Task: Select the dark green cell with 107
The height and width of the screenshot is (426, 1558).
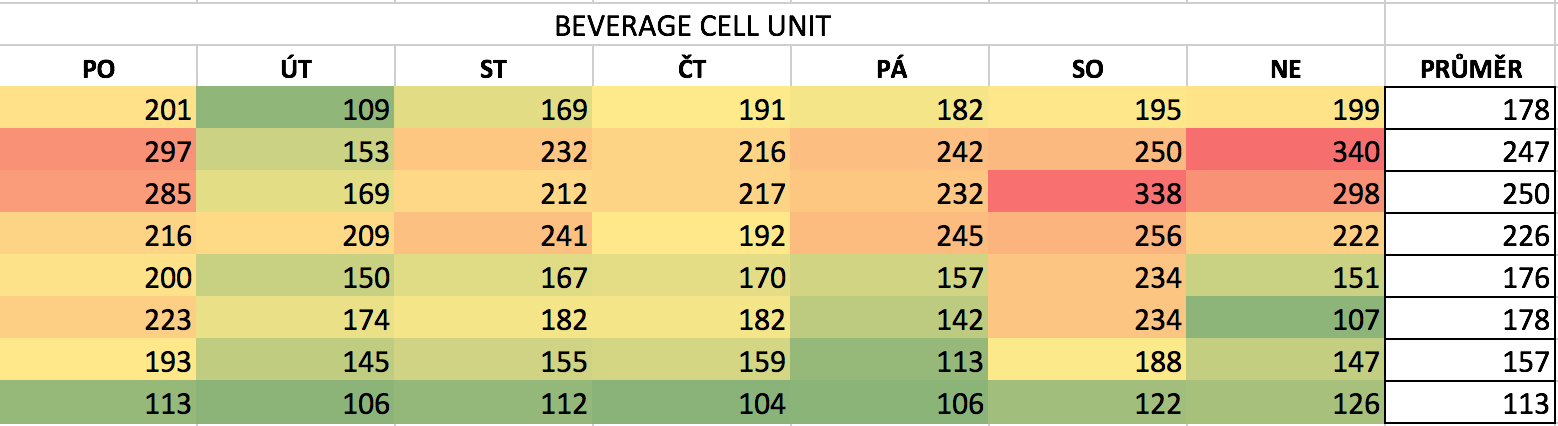Action: coord(1286,320)
